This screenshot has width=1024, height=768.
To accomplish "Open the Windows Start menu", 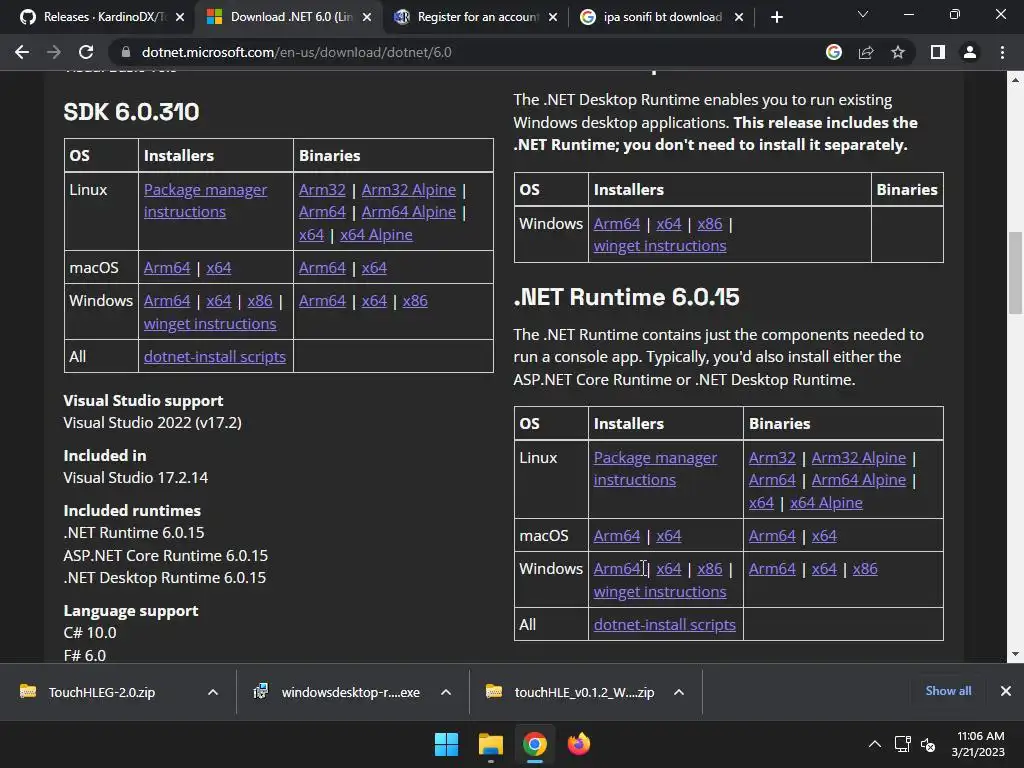I will 447,744.
